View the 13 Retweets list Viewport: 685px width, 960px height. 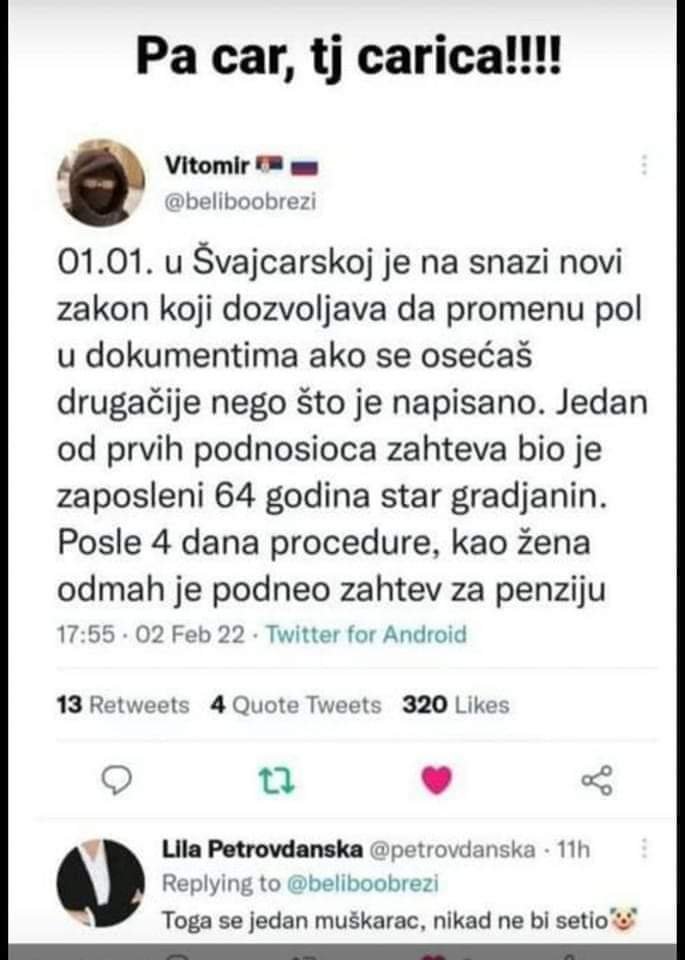point(123,705)
